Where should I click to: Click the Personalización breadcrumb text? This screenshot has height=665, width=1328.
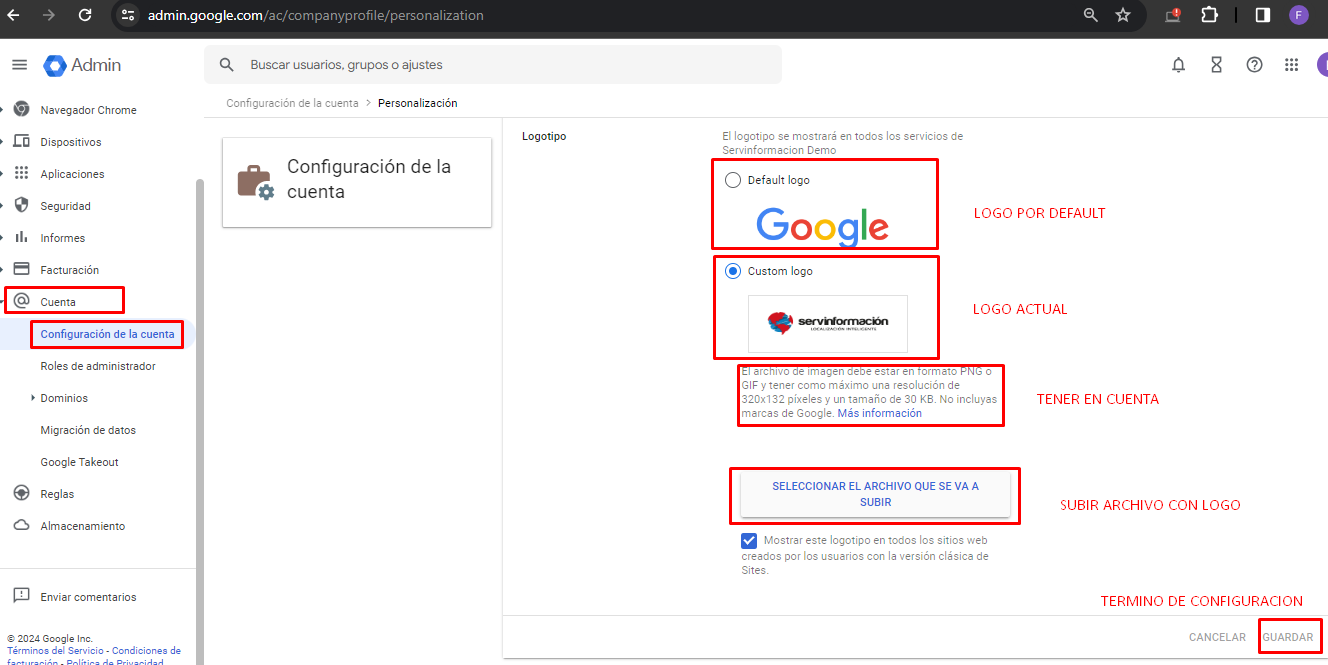click(x=418, y=103)
